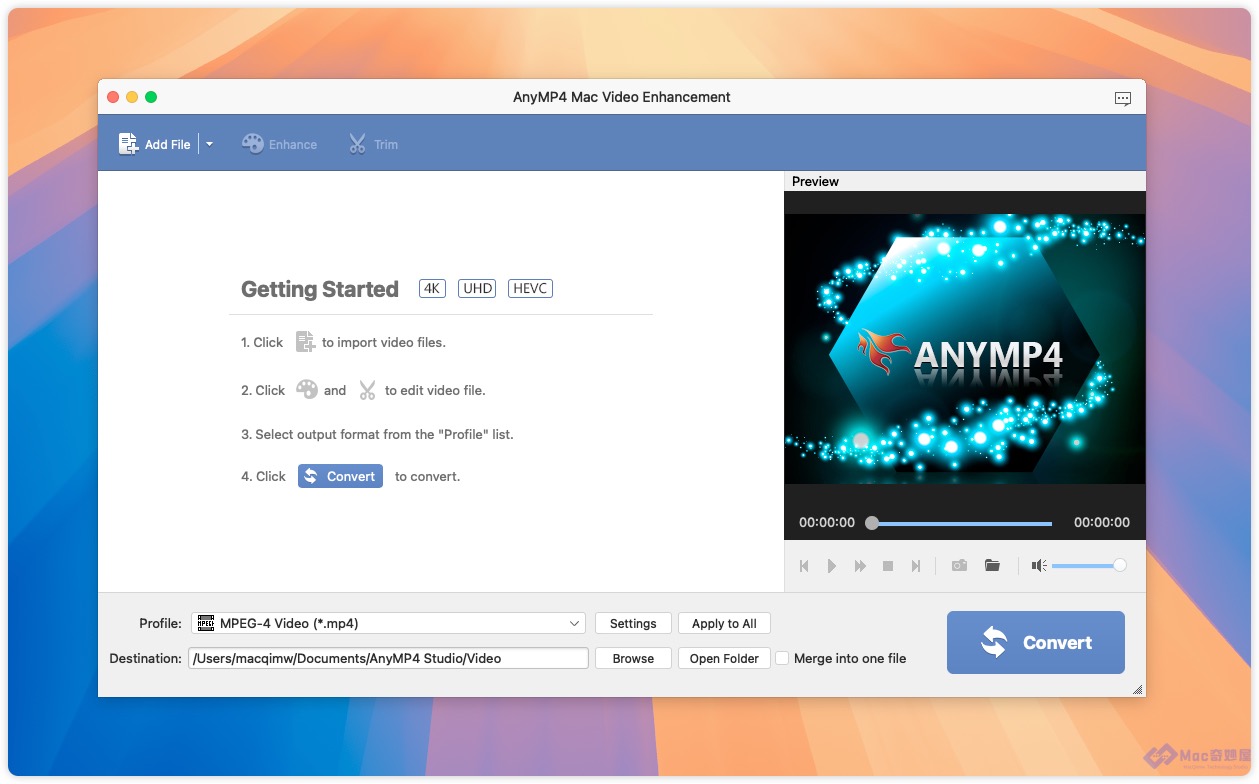Click the preview video thumbnail
The width and height of the screenshot is (1259, 784).
click(x=965, y=348)
